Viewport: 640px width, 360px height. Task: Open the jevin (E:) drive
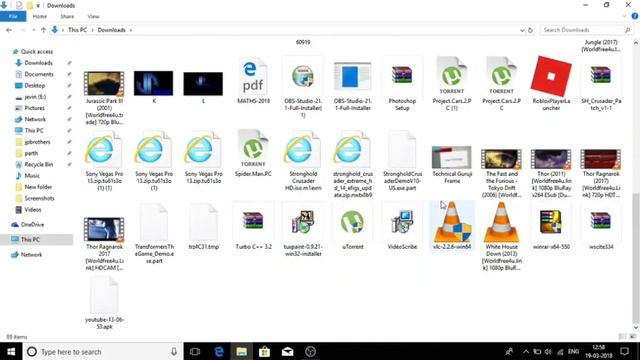[35, 97]
